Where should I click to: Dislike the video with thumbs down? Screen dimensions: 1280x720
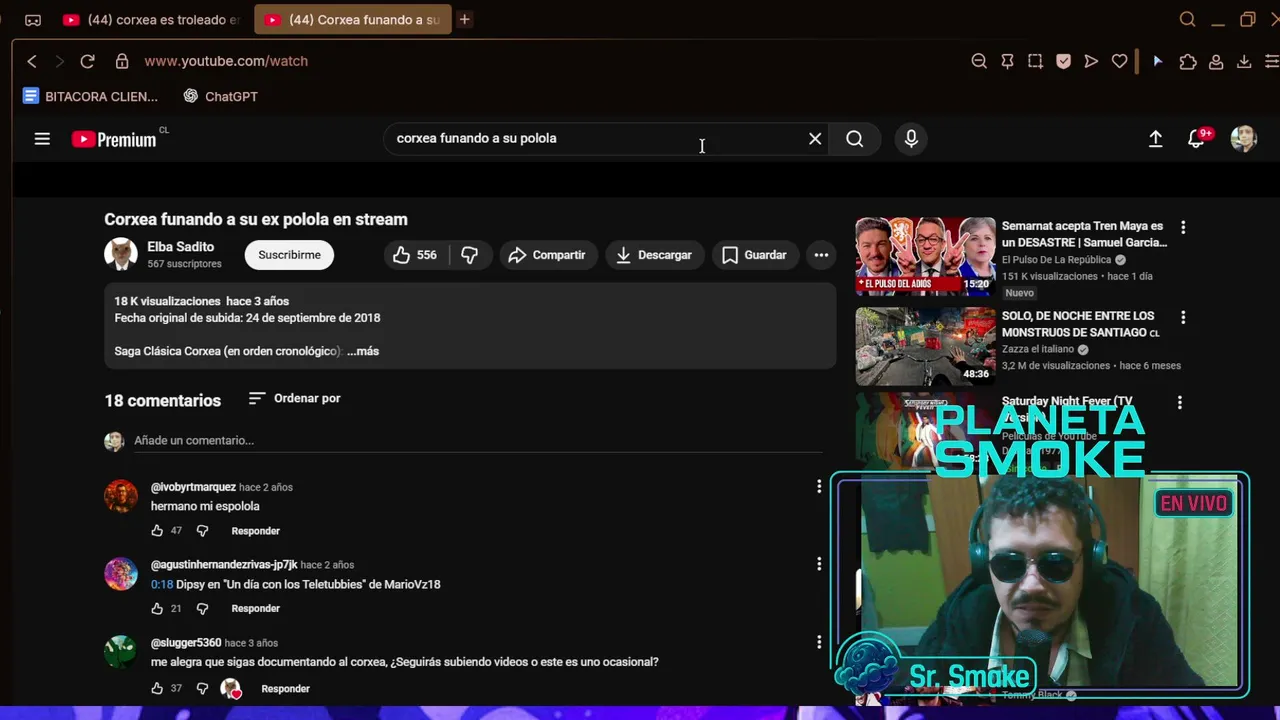469,255
